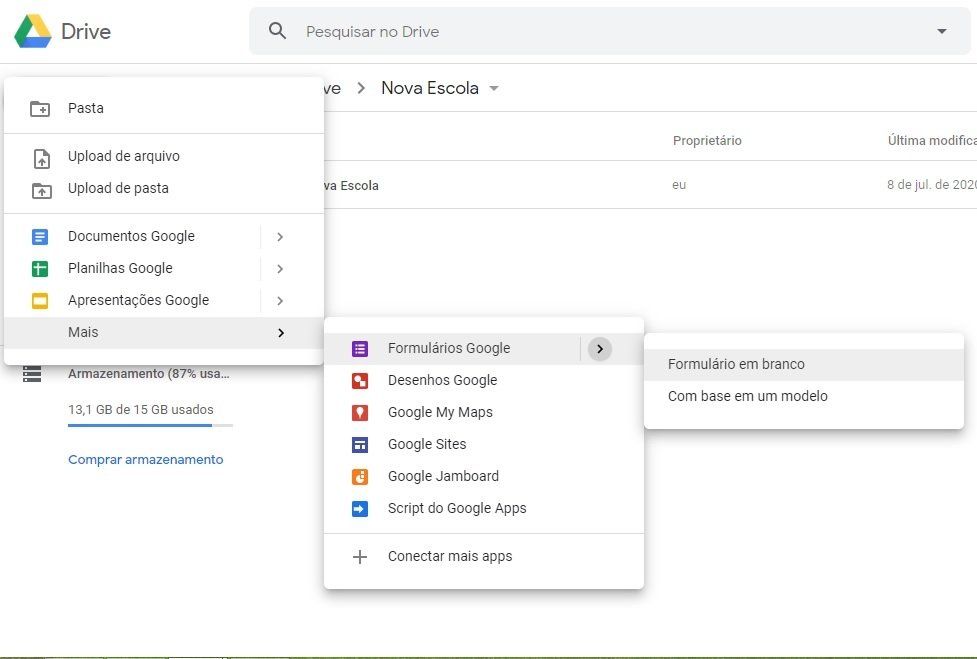Screen dimensions: 977x659
Task: Click the orange Google Jamboard icon
Action: pos(360,476)
